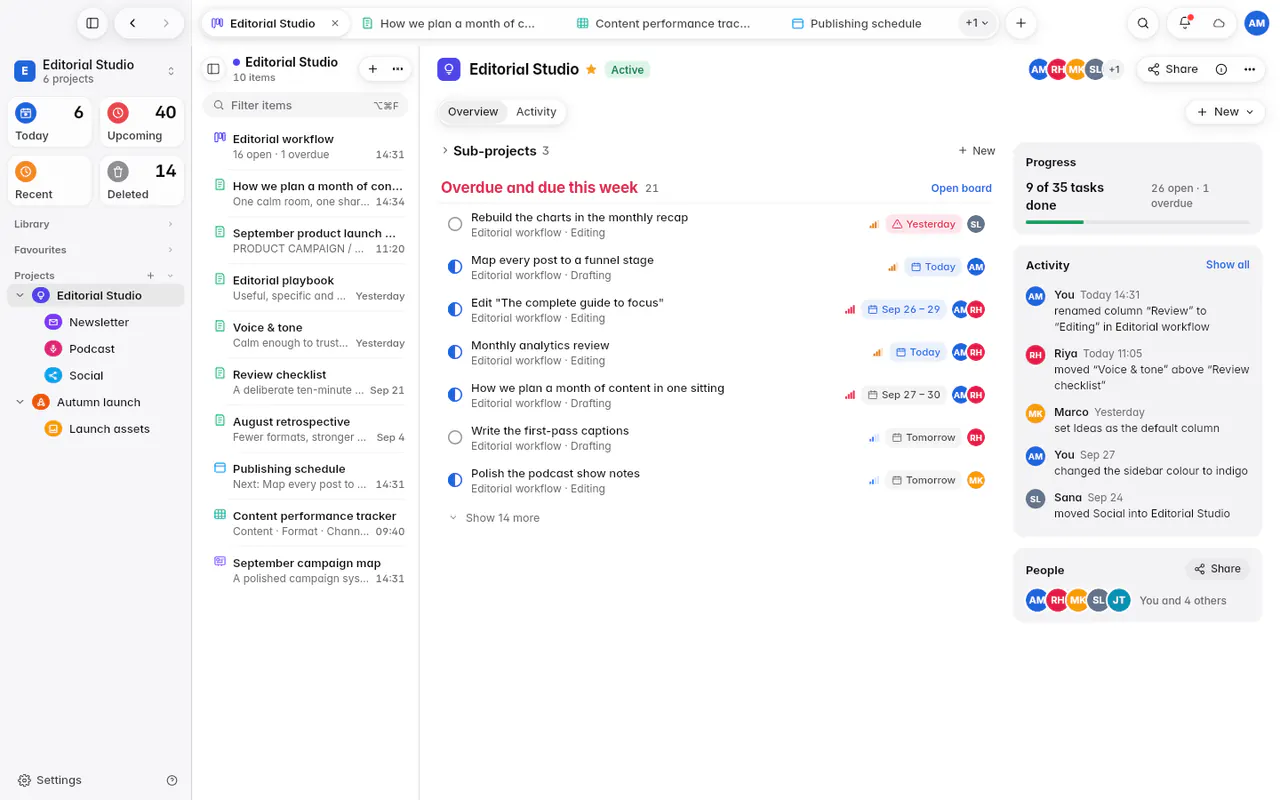
Task: Mark "Rebuild the charts in the monthly recap" done
Action: [455, 224]
